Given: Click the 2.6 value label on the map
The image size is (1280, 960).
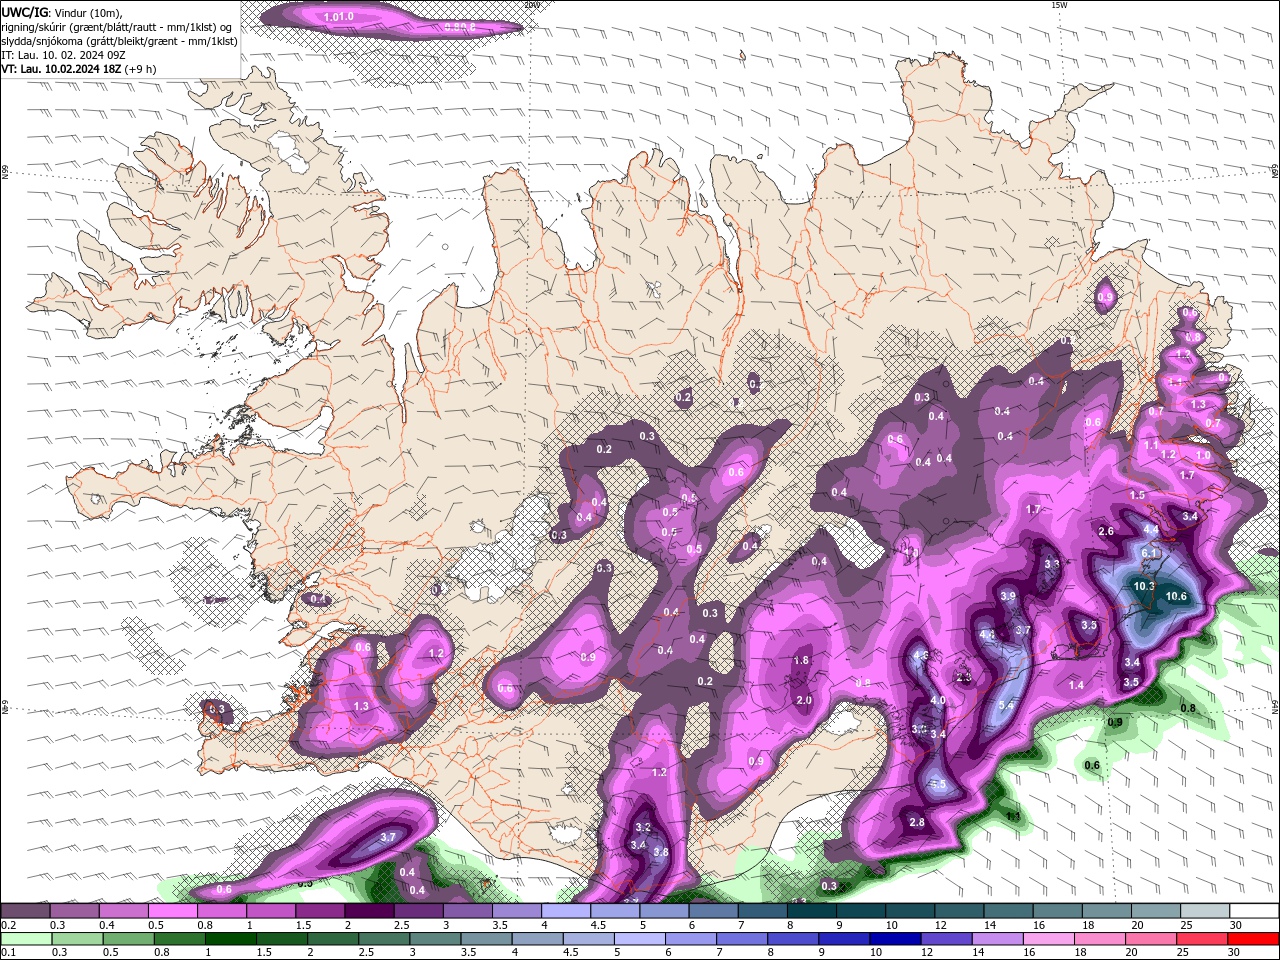Looking at the screenshot, I should point(1106,531).
